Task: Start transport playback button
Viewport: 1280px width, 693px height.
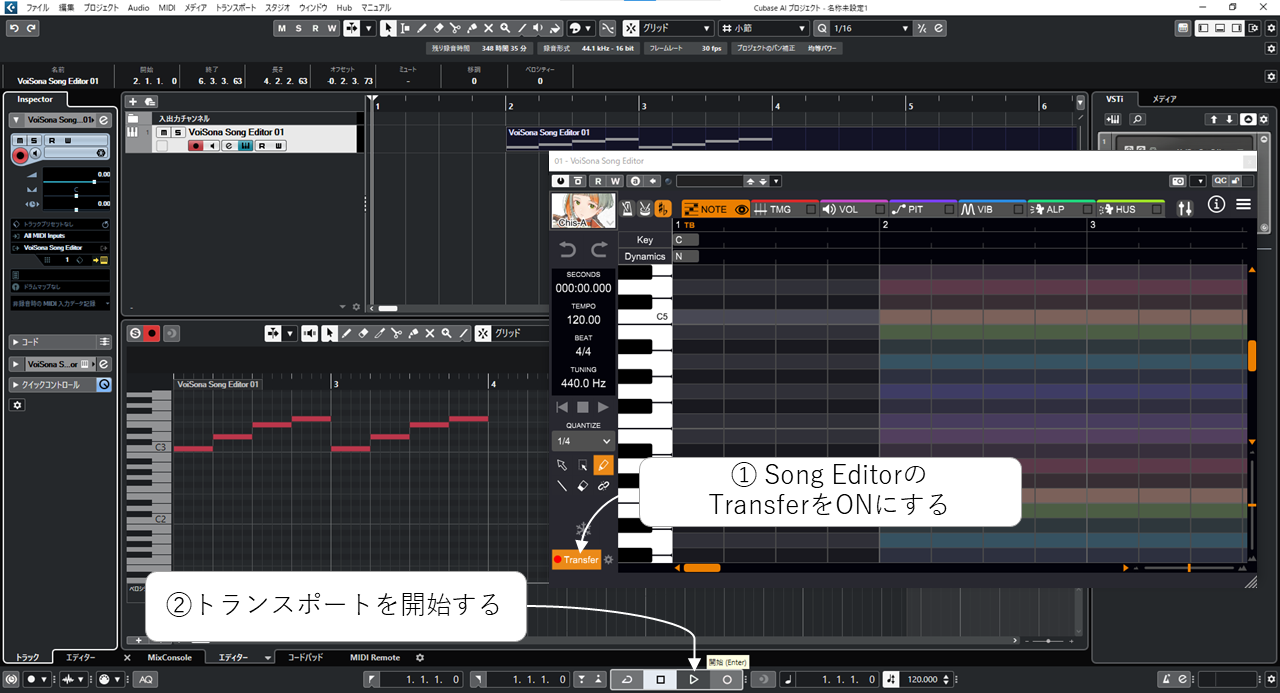Action: click(693, 679)
